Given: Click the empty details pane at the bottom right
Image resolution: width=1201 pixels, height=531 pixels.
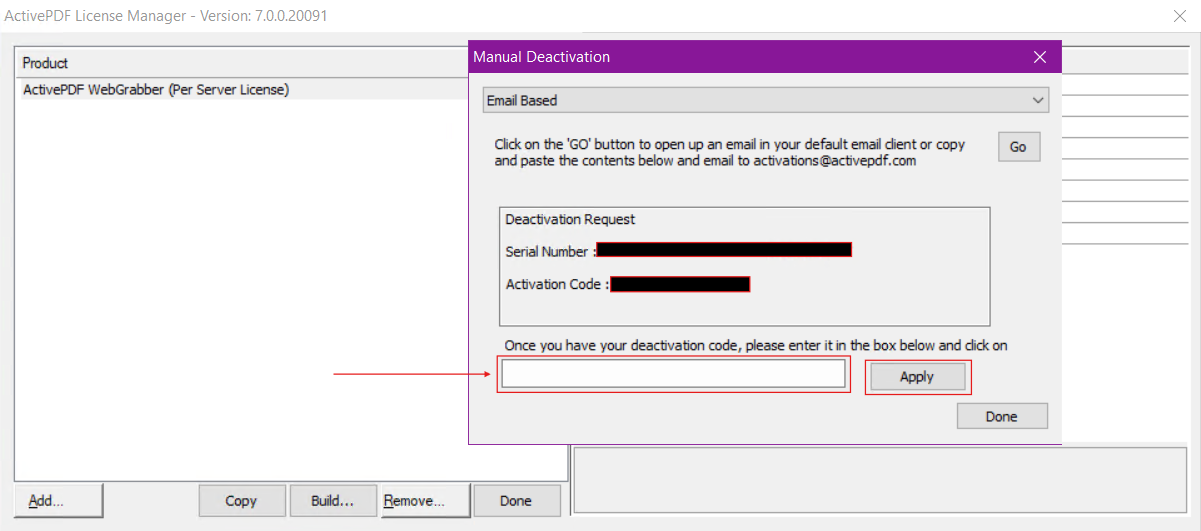Looking at the screenshot, I should click(879, 480).
